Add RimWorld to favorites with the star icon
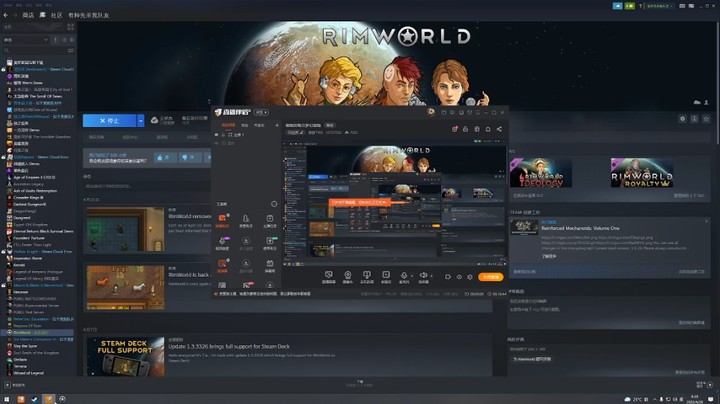Image resolution: width=720 pixels, height=404 pixels. (706, 119)
